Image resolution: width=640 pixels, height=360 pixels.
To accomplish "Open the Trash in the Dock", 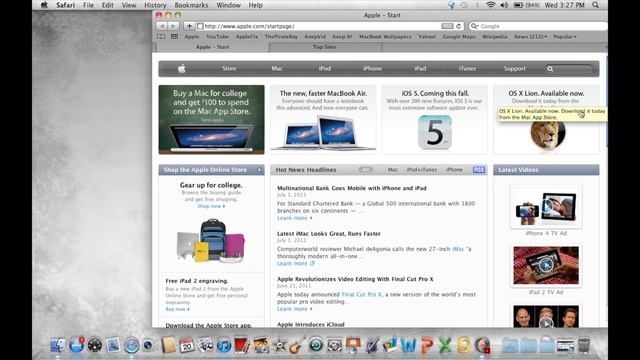I will pos(584,345).
